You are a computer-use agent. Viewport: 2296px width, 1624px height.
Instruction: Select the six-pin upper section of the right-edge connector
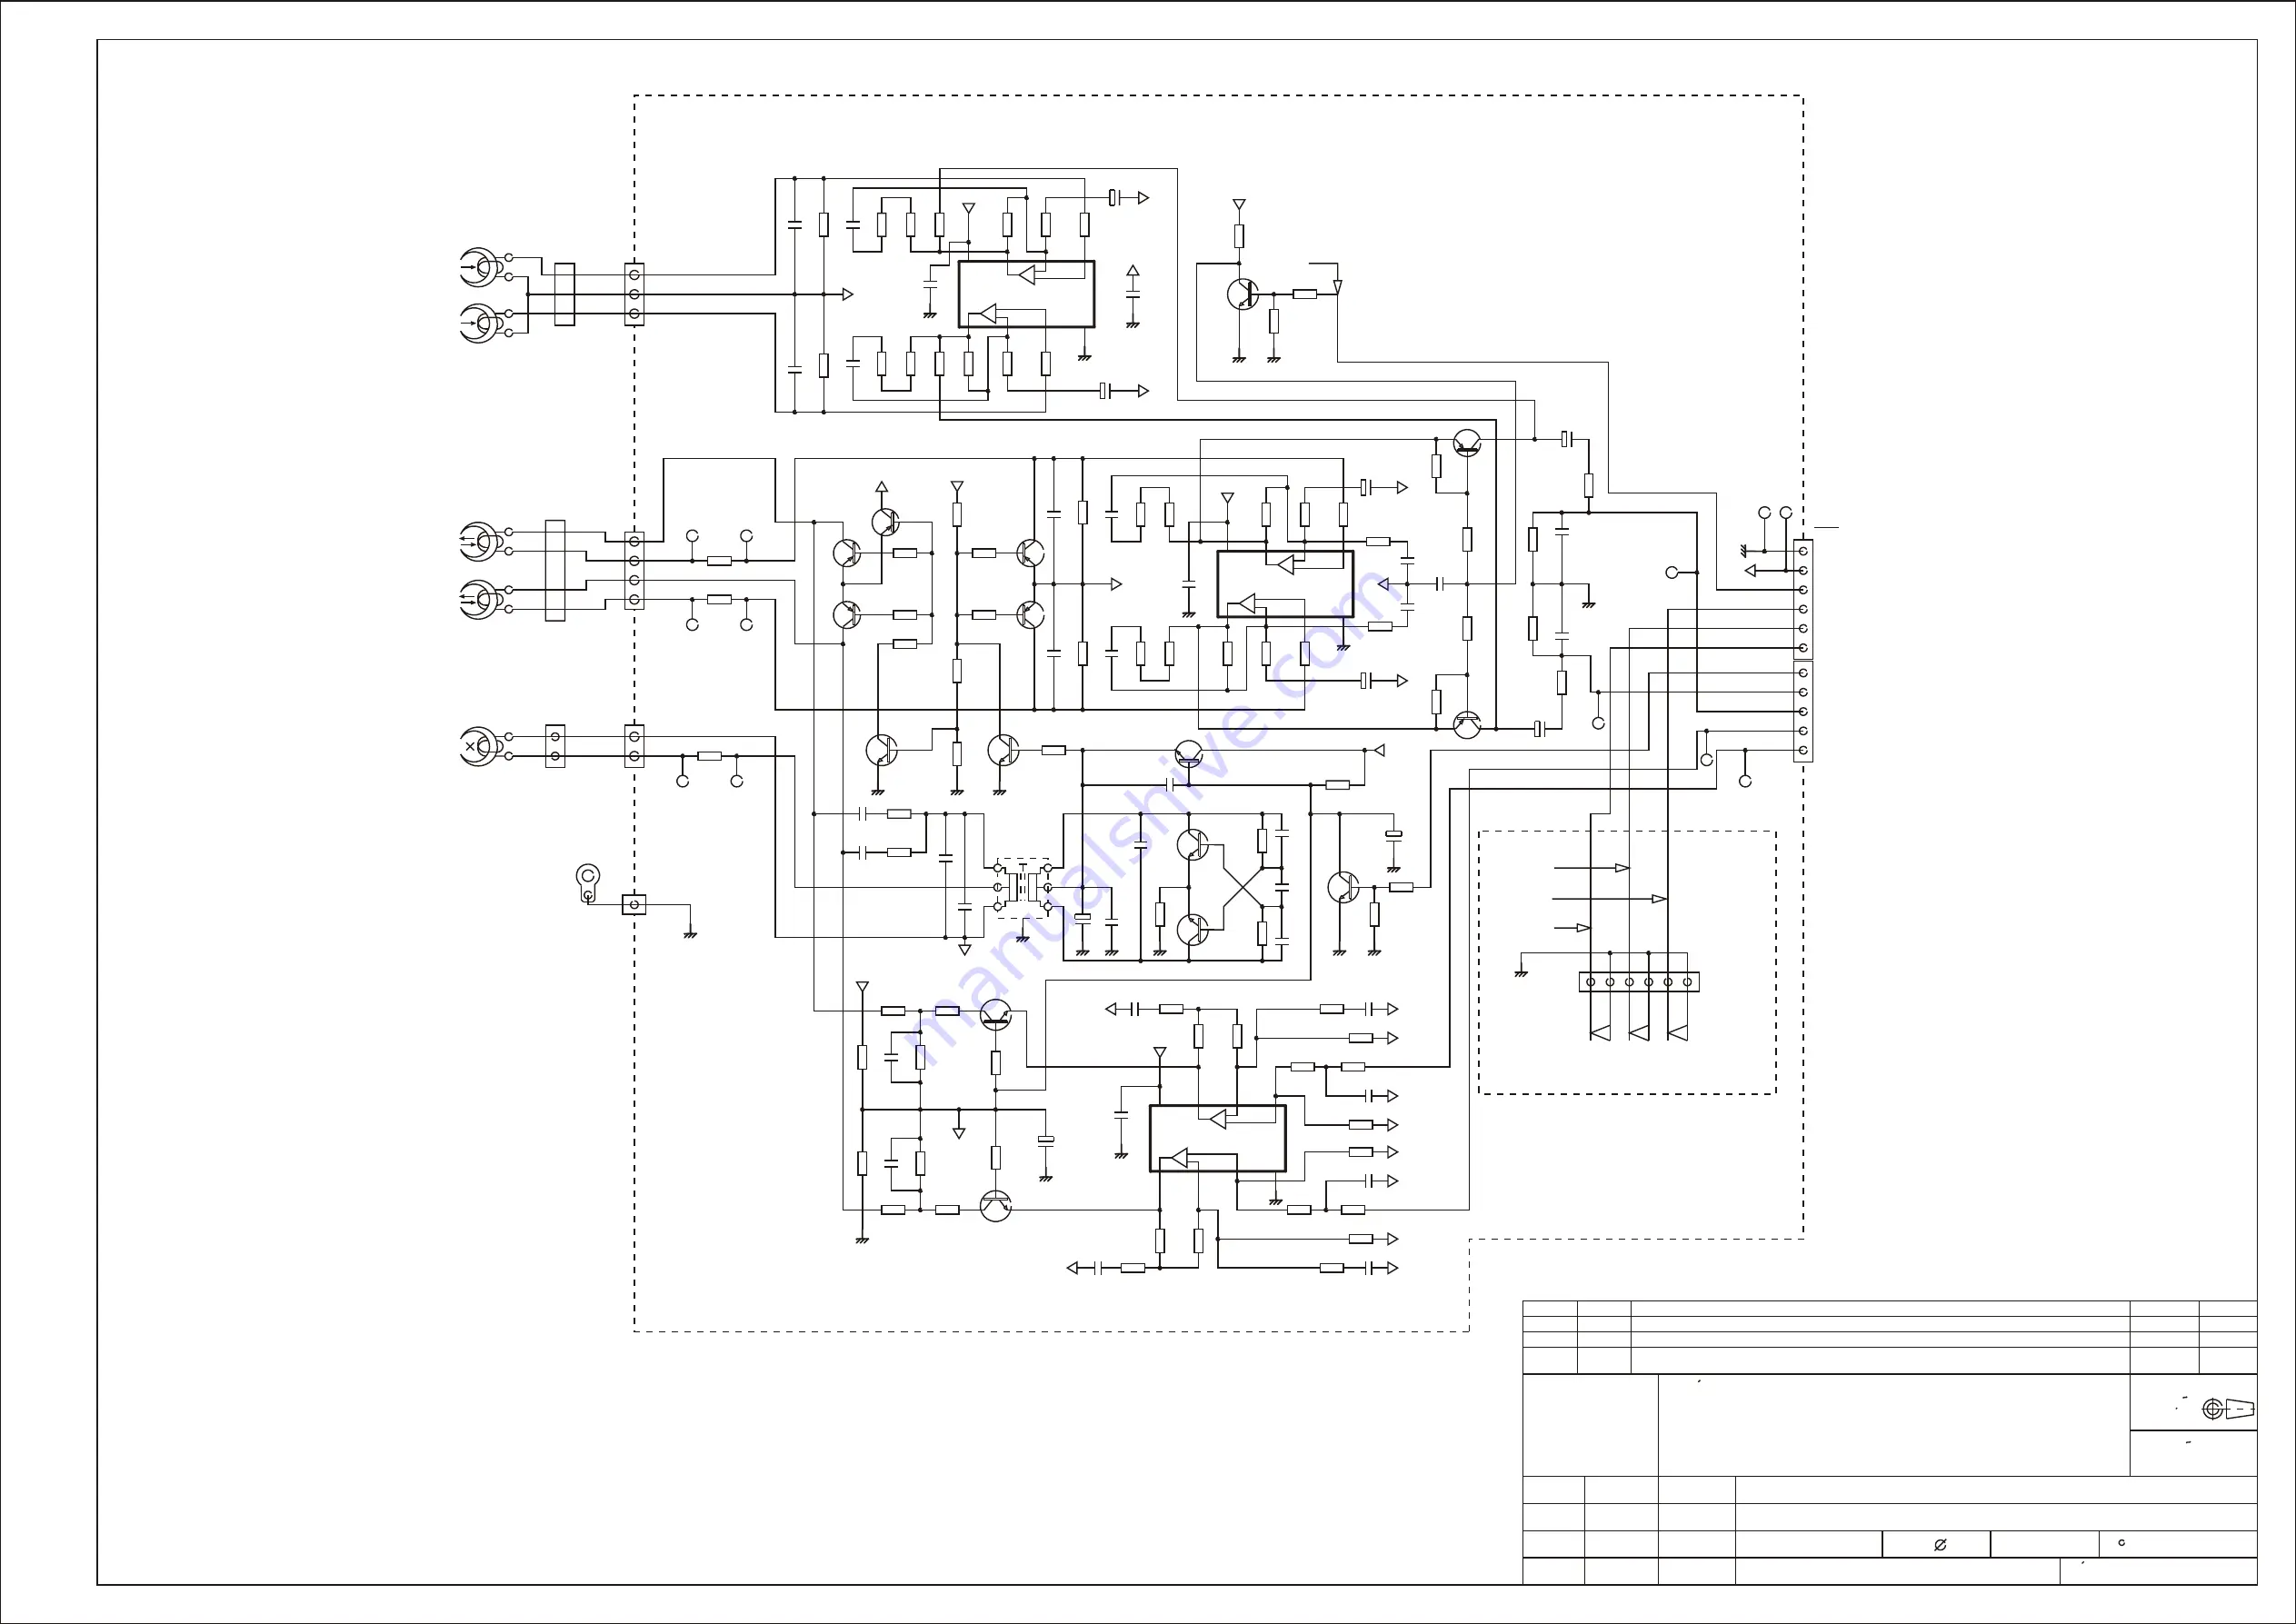pos(1803,600)
